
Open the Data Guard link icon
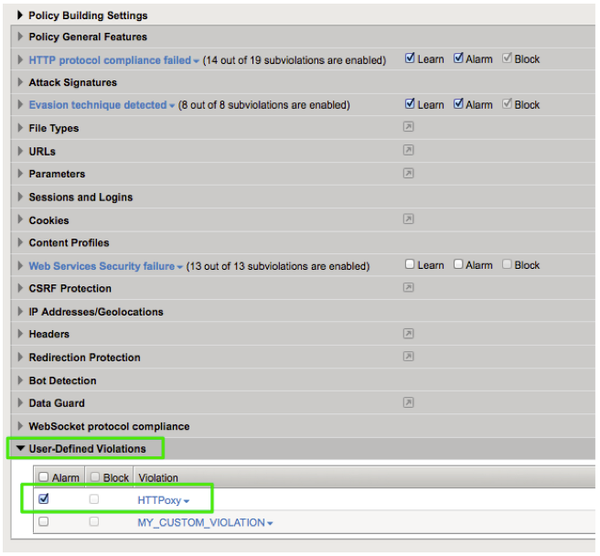408,403
